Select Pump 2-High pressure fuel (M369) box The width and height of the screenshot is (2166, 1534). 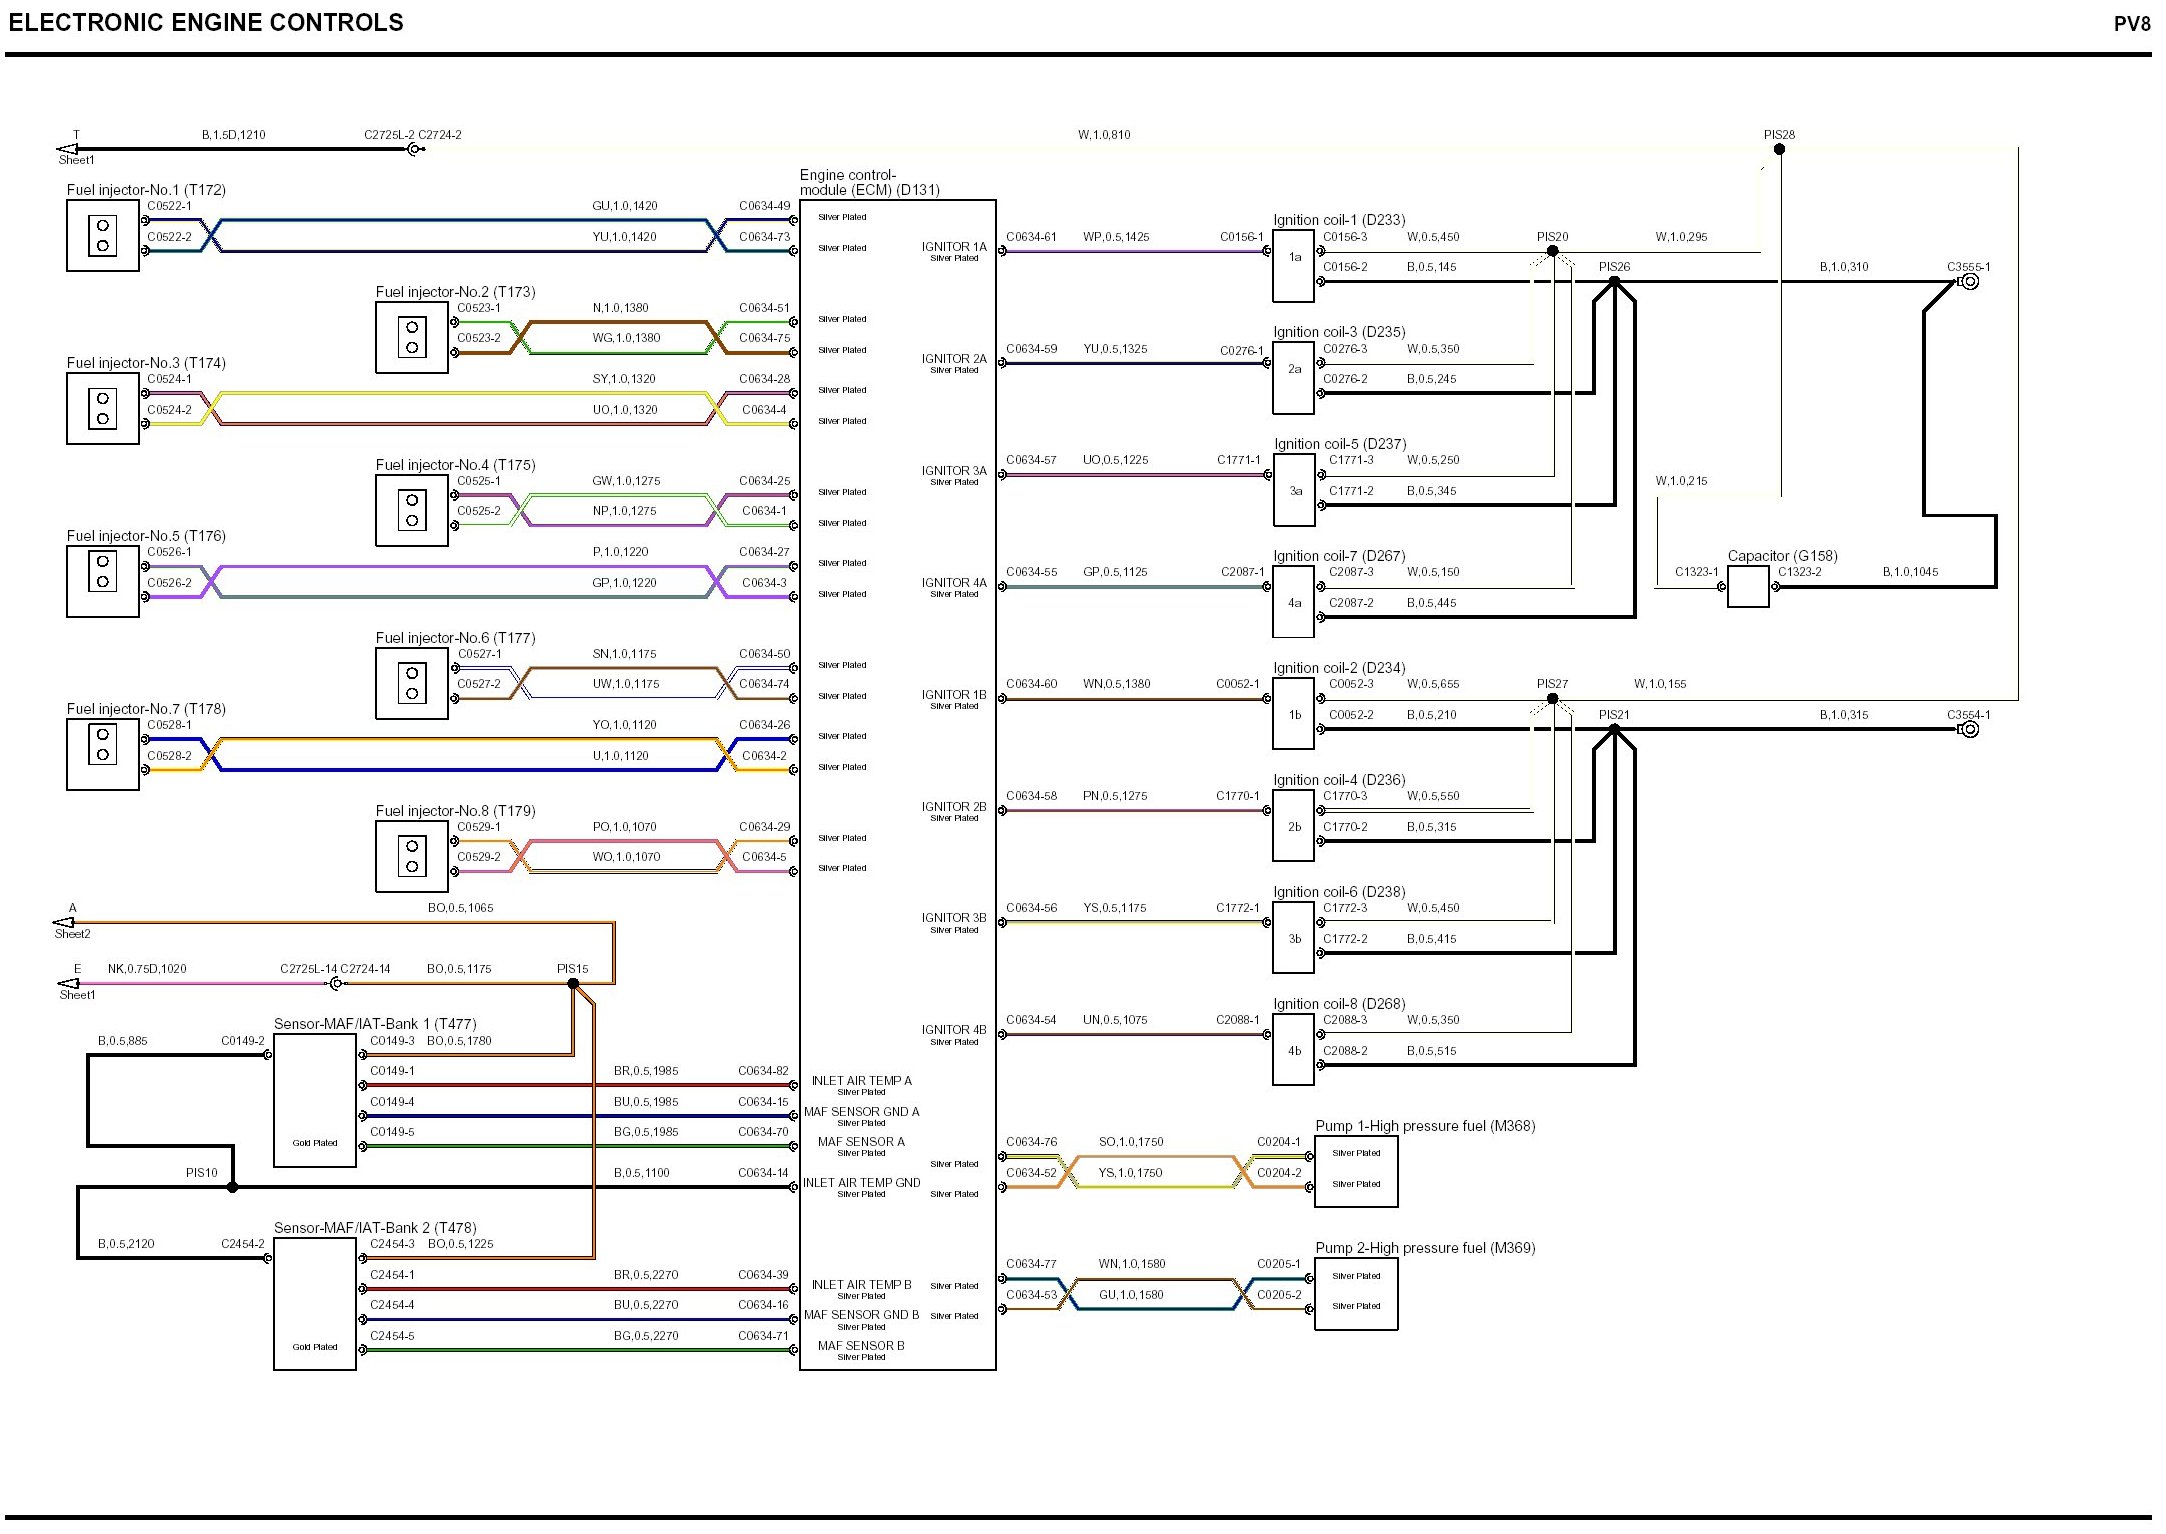[x=1355, y=1294]
